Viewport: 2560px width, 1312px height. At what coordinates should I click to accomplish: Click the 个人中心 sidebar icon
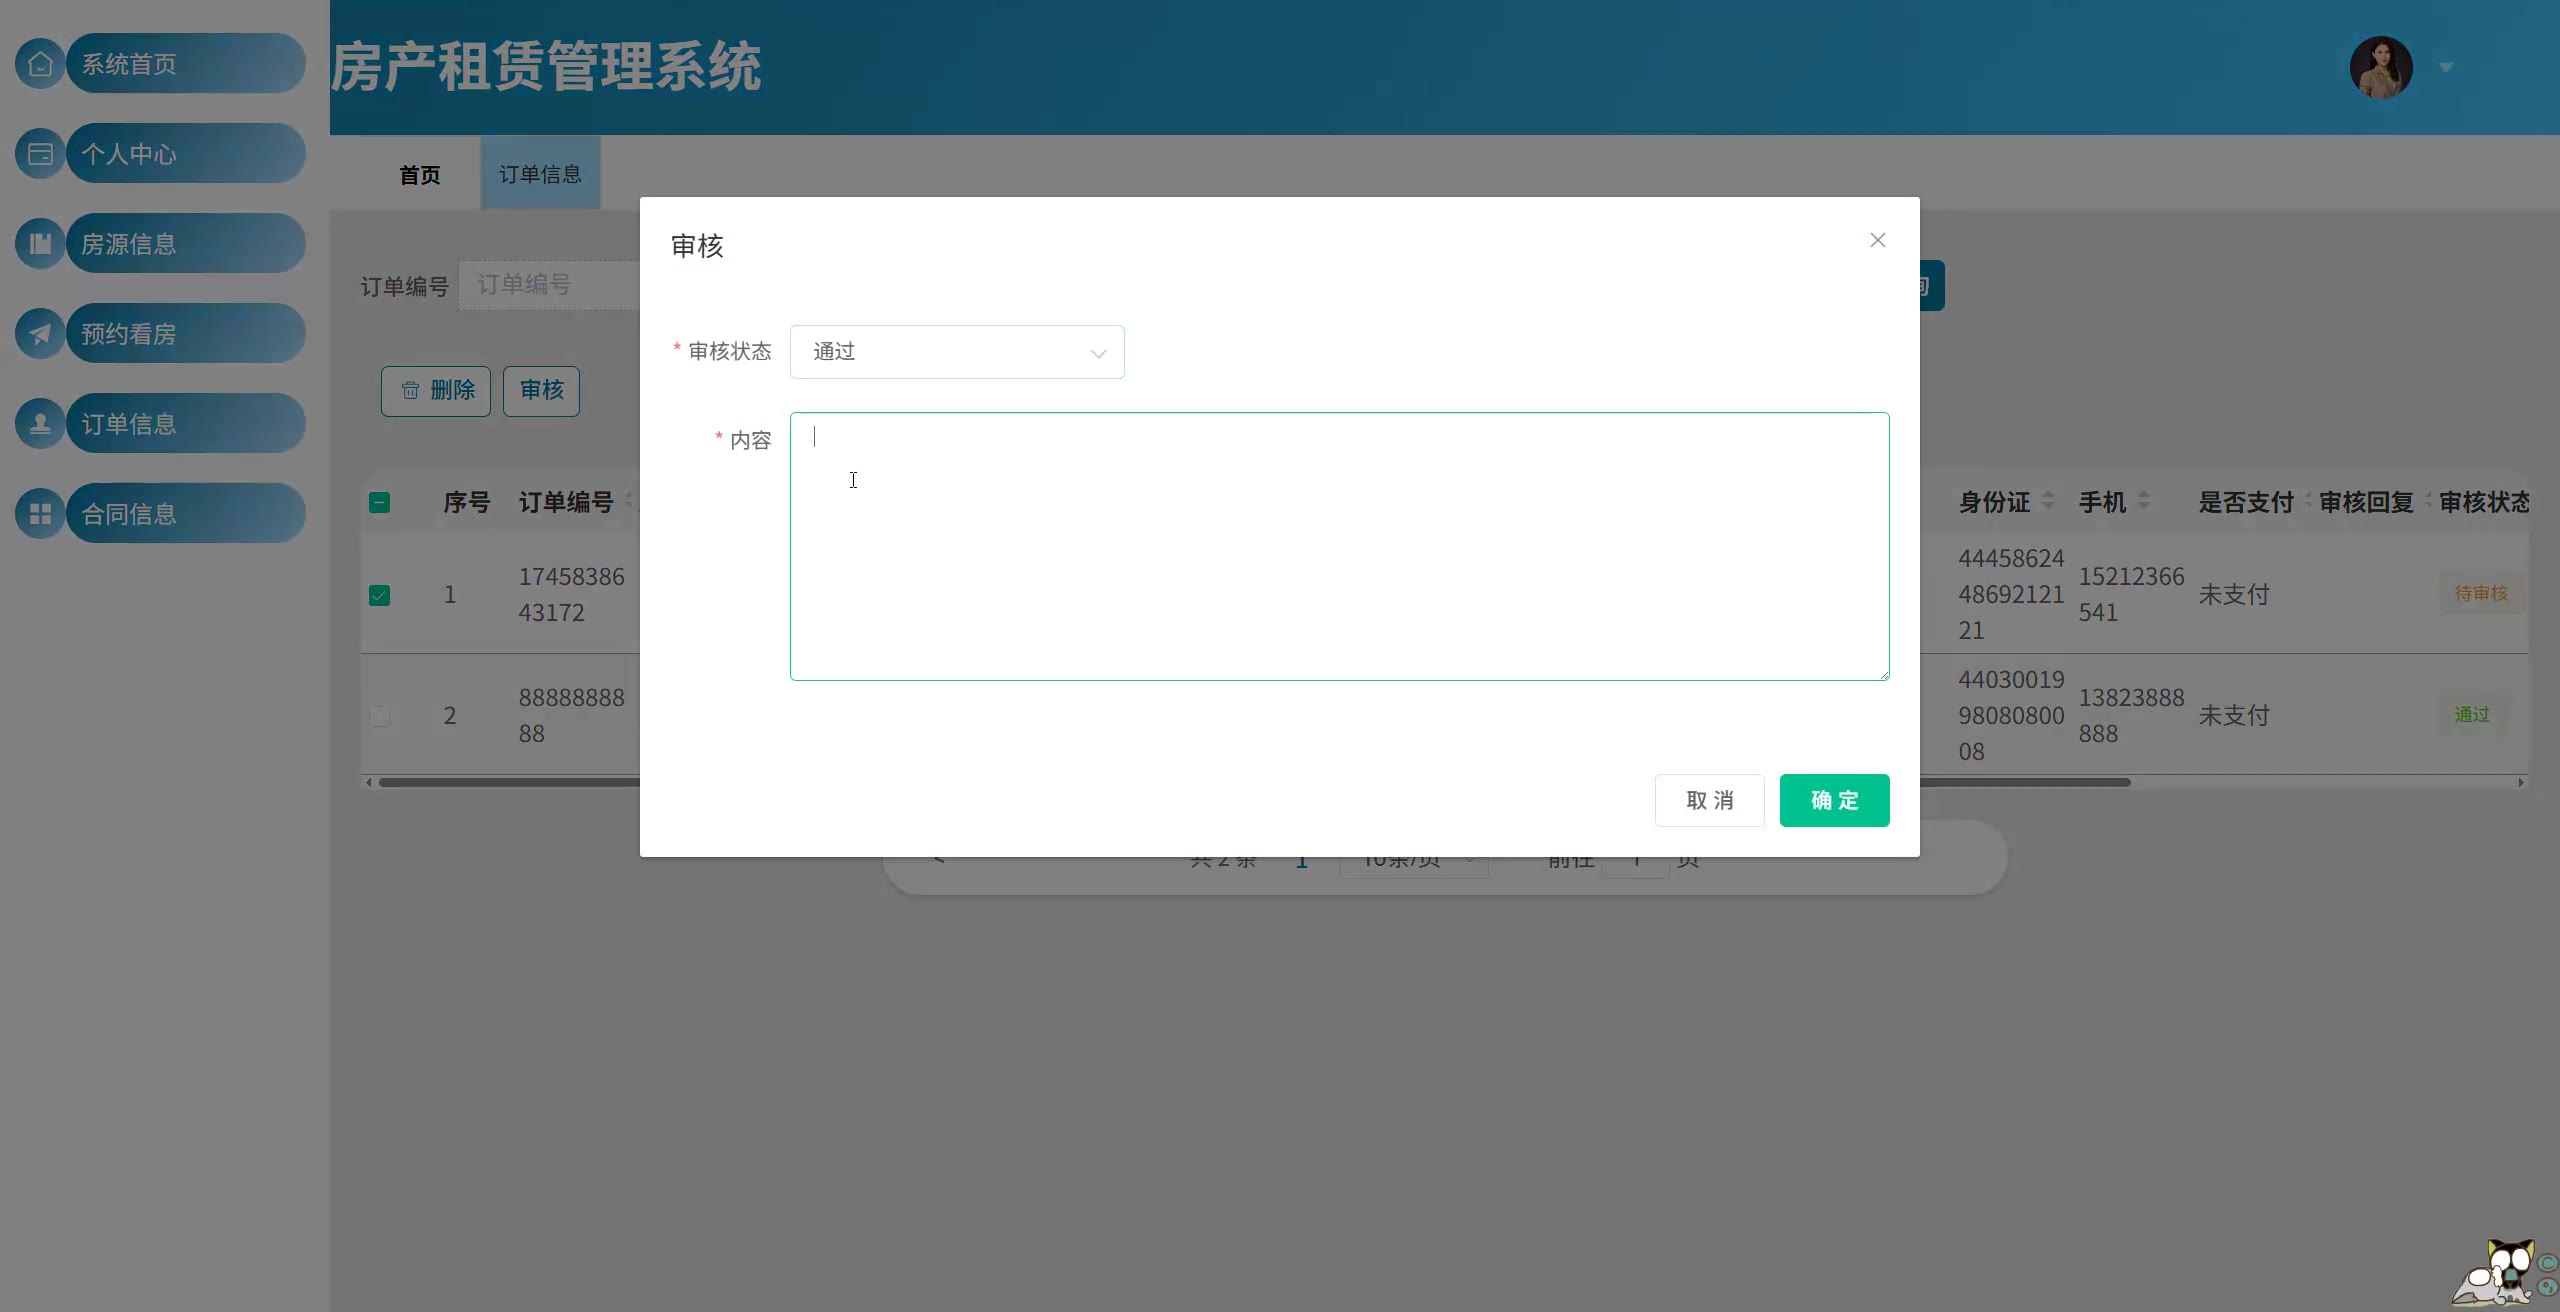click(x=40, y=154)
